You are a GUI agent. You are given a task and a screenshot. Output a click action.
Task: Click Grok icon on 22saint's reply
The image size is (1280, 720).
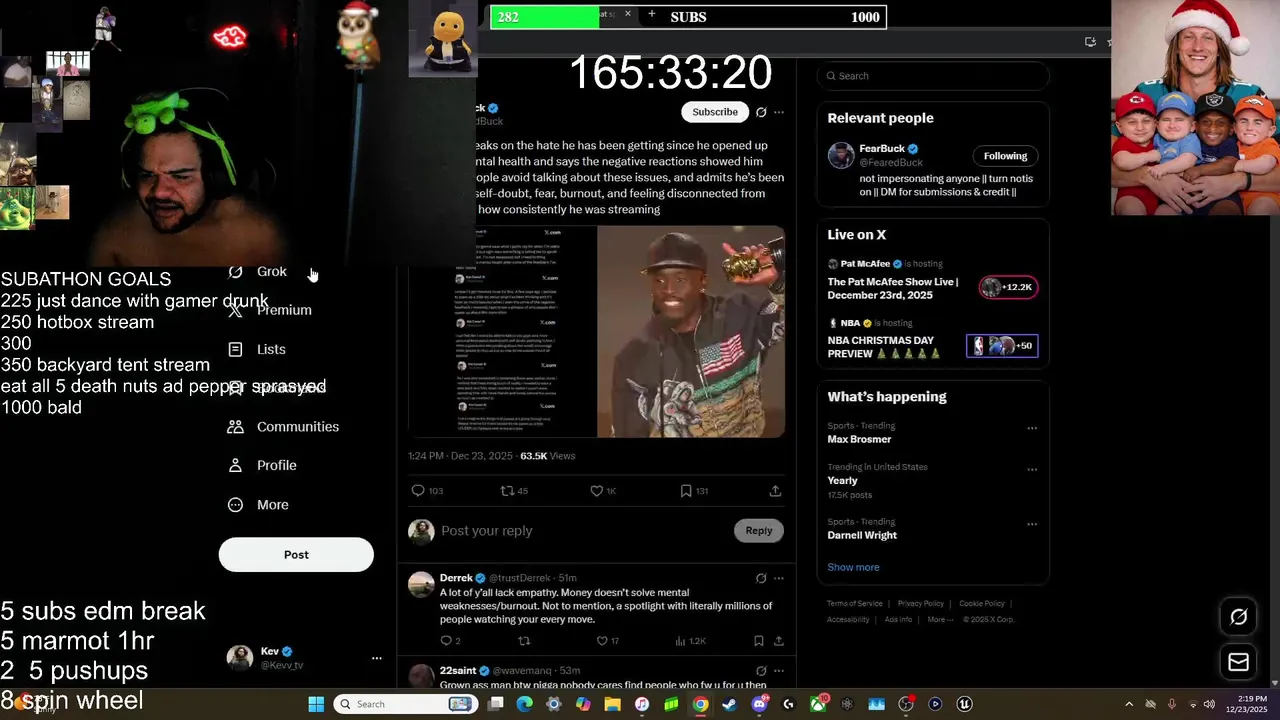pyautogui.click(x=761, y=670)
